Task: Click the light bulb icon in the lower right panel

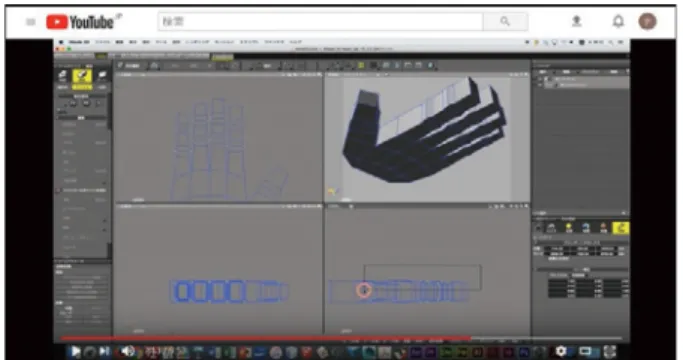Action: pos(568,228)
